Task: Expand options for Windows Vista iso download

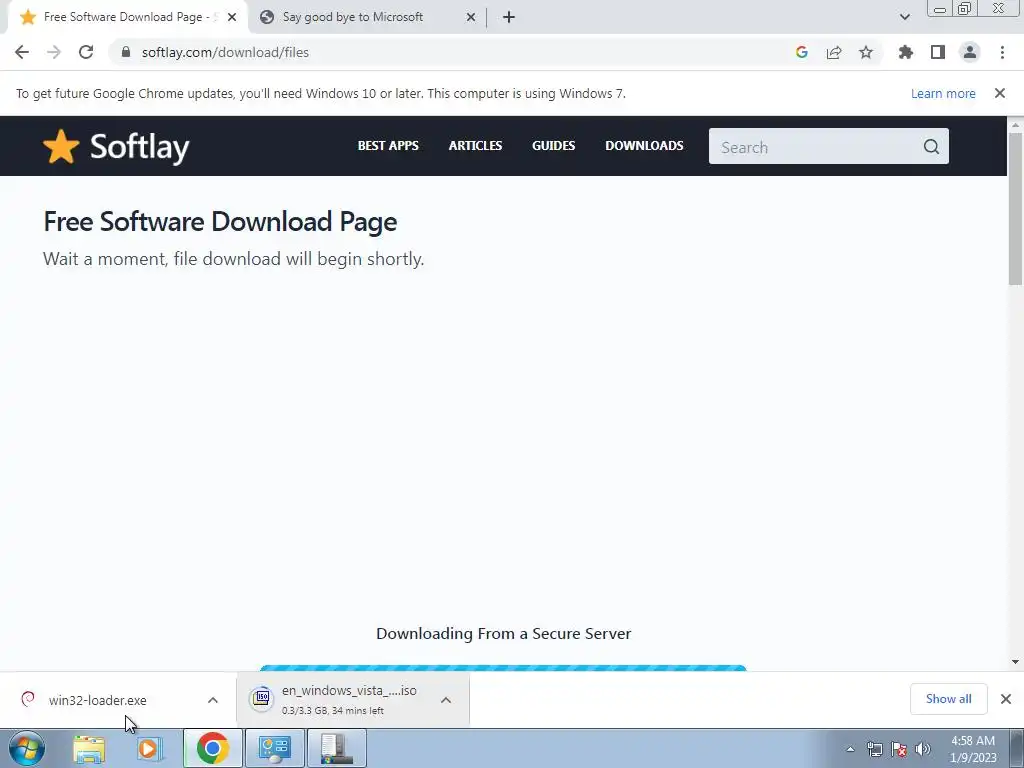Action: (x=446, y=700)
